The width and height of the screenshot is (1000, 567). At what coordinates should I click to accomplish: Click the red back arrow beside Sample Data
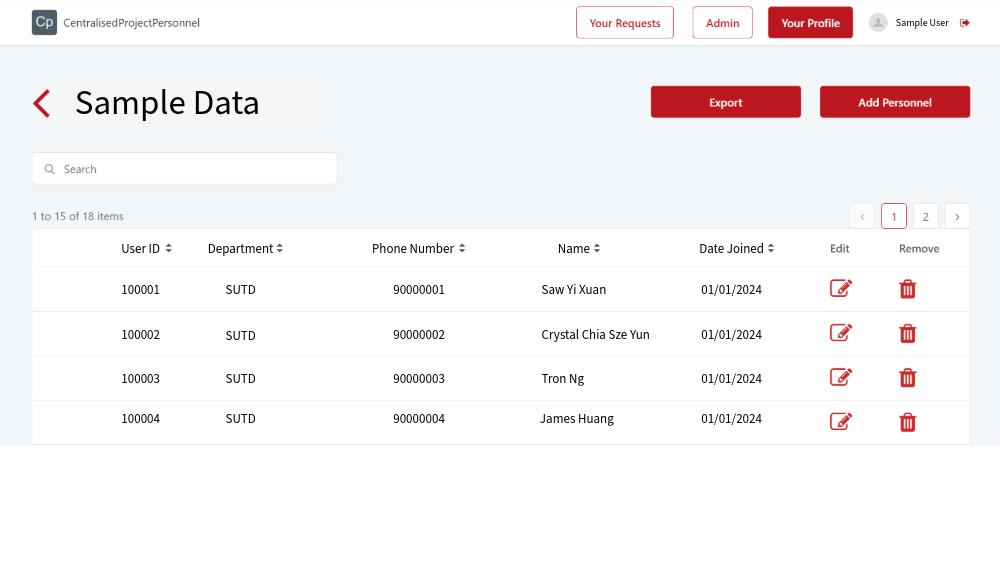41,103
